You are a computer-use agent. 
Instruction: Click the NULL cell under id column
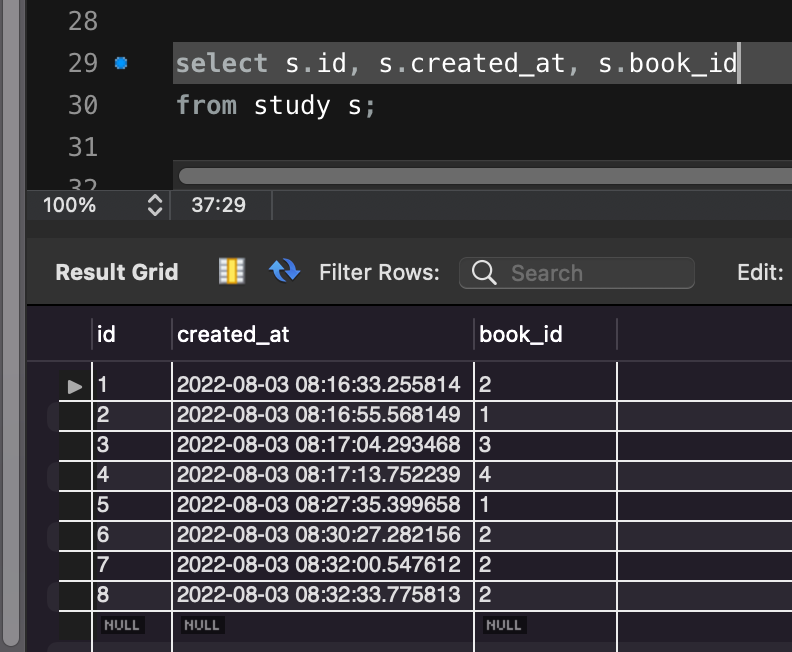[x=122, y=625]
